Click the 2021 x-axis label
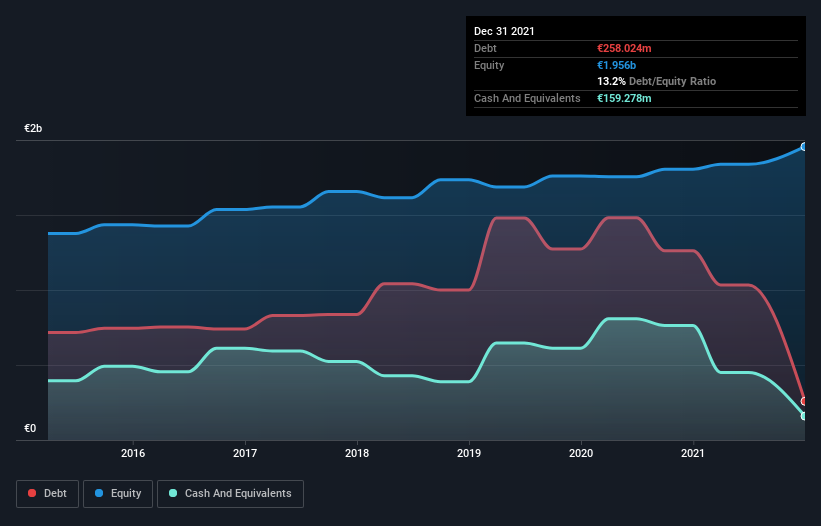 (x=693, y=453)
